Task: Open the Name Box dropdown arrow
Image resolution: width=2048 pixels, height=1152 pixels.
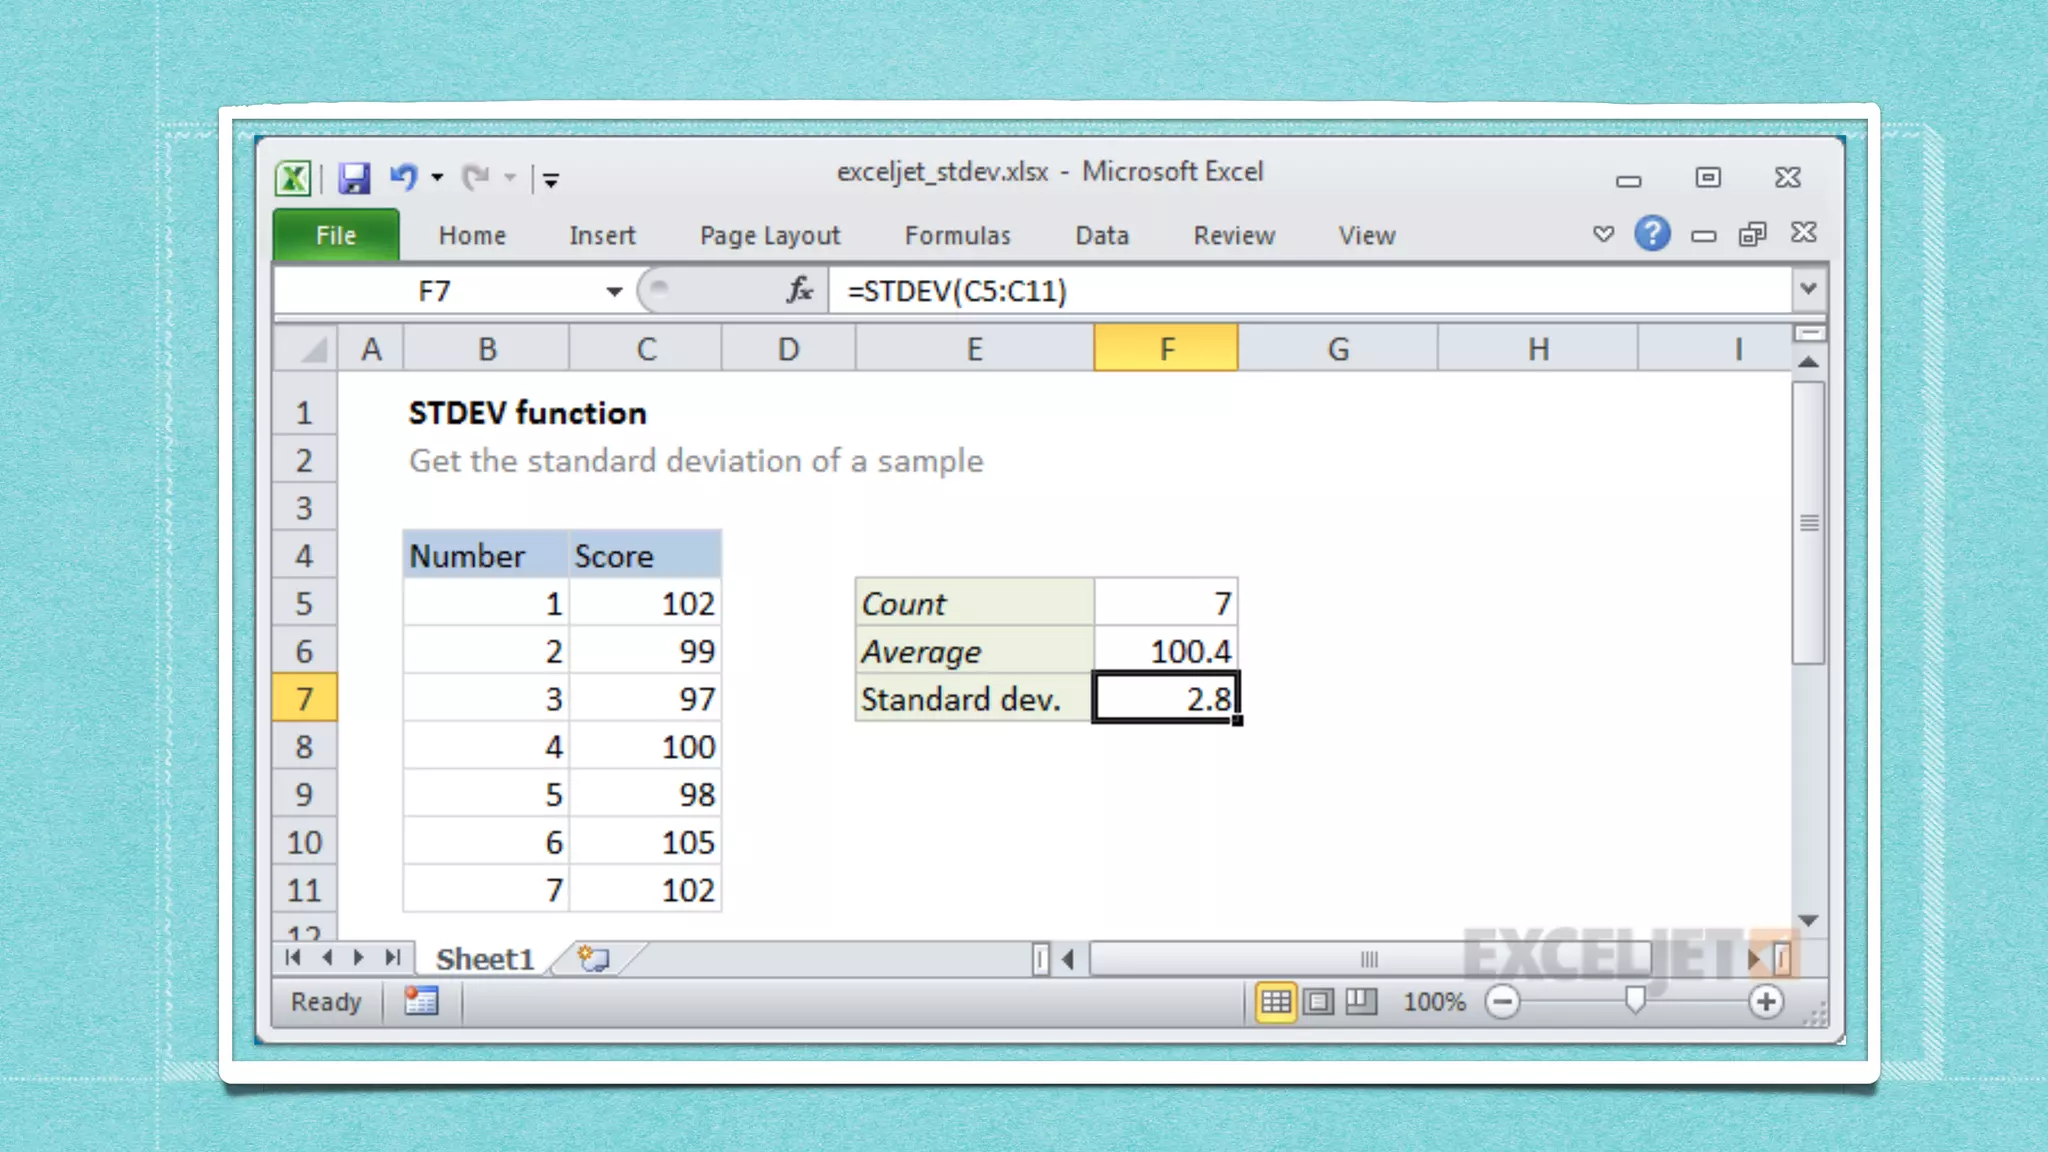Action: click(614, 291)
